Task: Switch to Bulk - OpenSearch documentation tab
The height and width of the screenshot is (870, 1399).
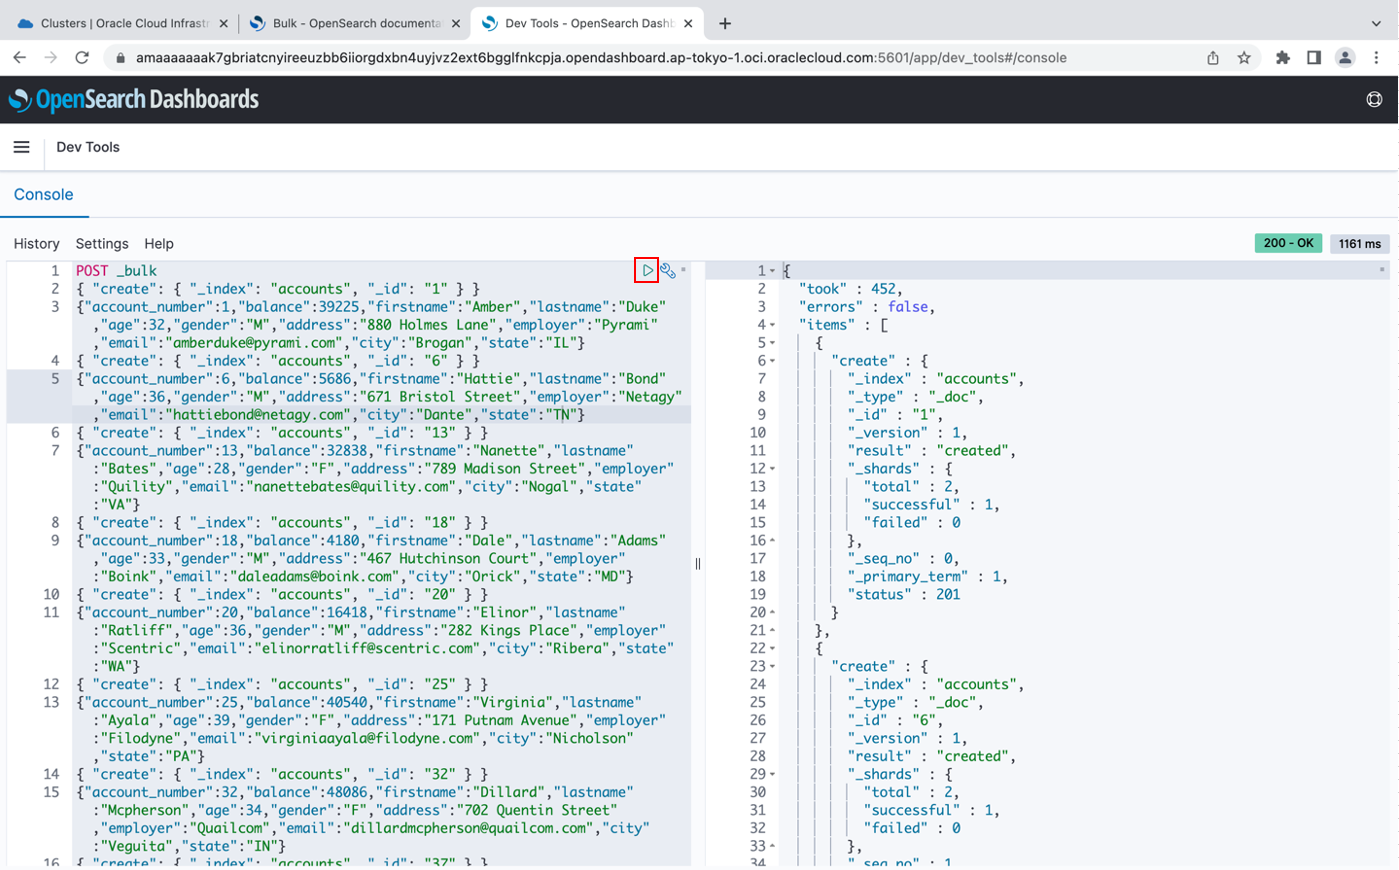Action: [x=355, y=23]
